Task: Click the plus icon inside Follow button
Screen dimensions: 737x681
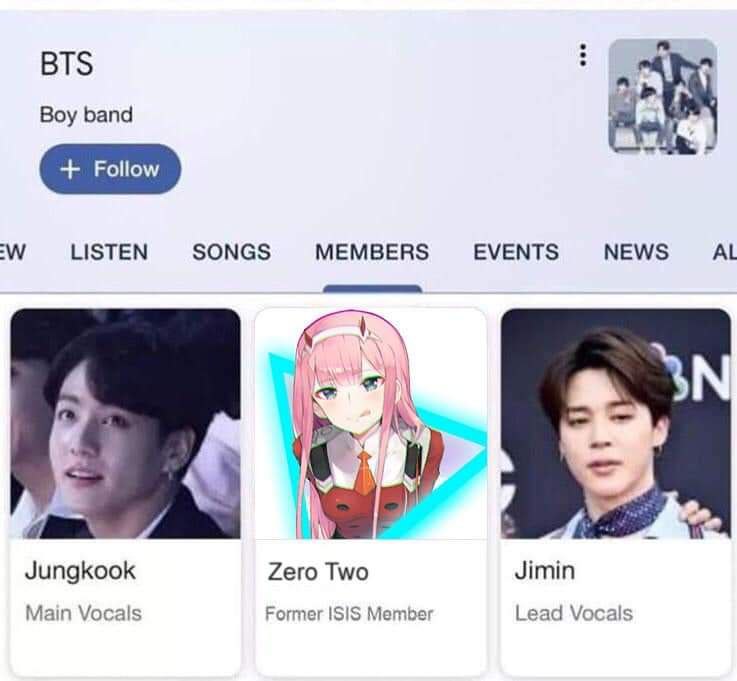Action: pos(70,169)
